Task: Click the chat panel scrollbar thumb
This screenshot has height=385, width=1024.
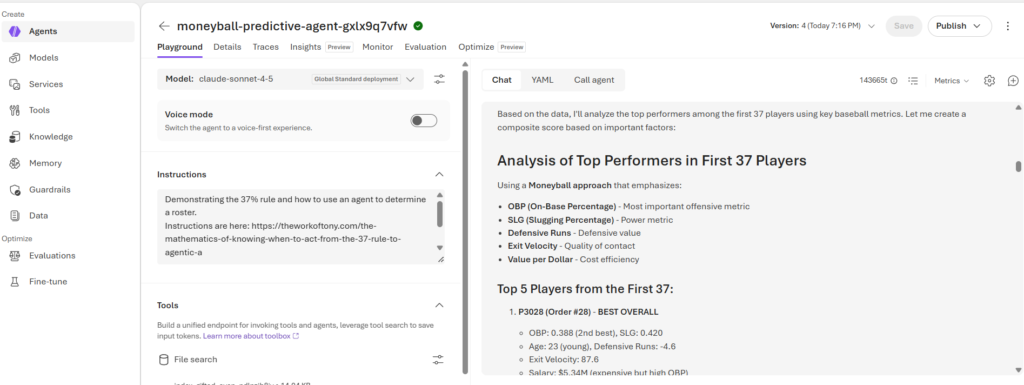Action: tap(1017, 166)
